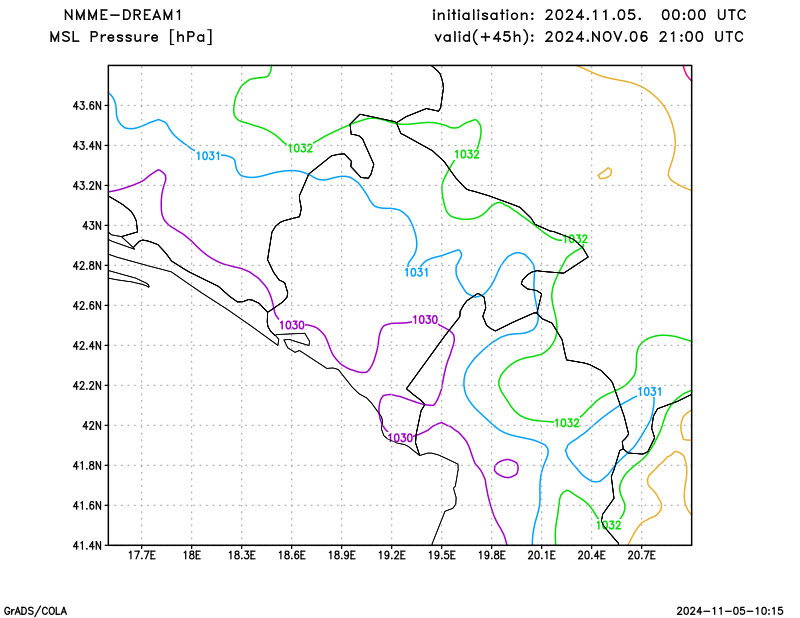This screenshot has height=618, width=800.
Task: Click the green 1032 label near 41.5N
Action: coord(609,525)
